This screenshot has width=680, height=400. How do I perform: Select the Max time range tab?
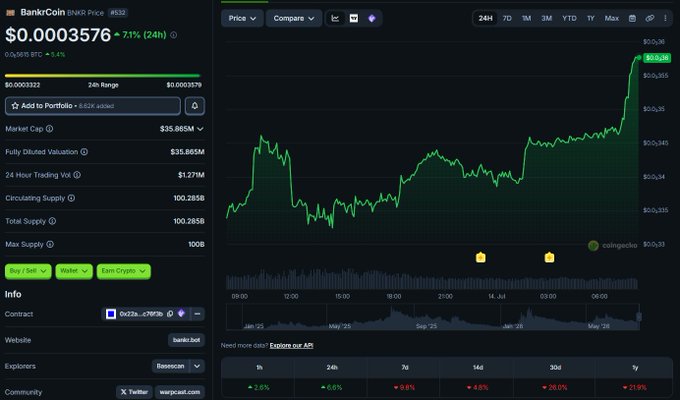611,18
